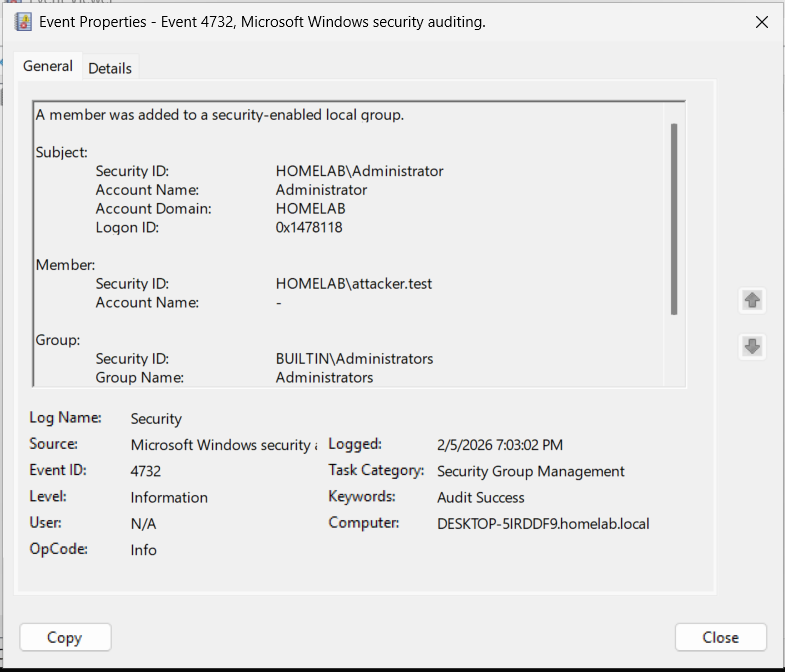Switch to the Details tab

pyautogui.click(x=110, y=68)
